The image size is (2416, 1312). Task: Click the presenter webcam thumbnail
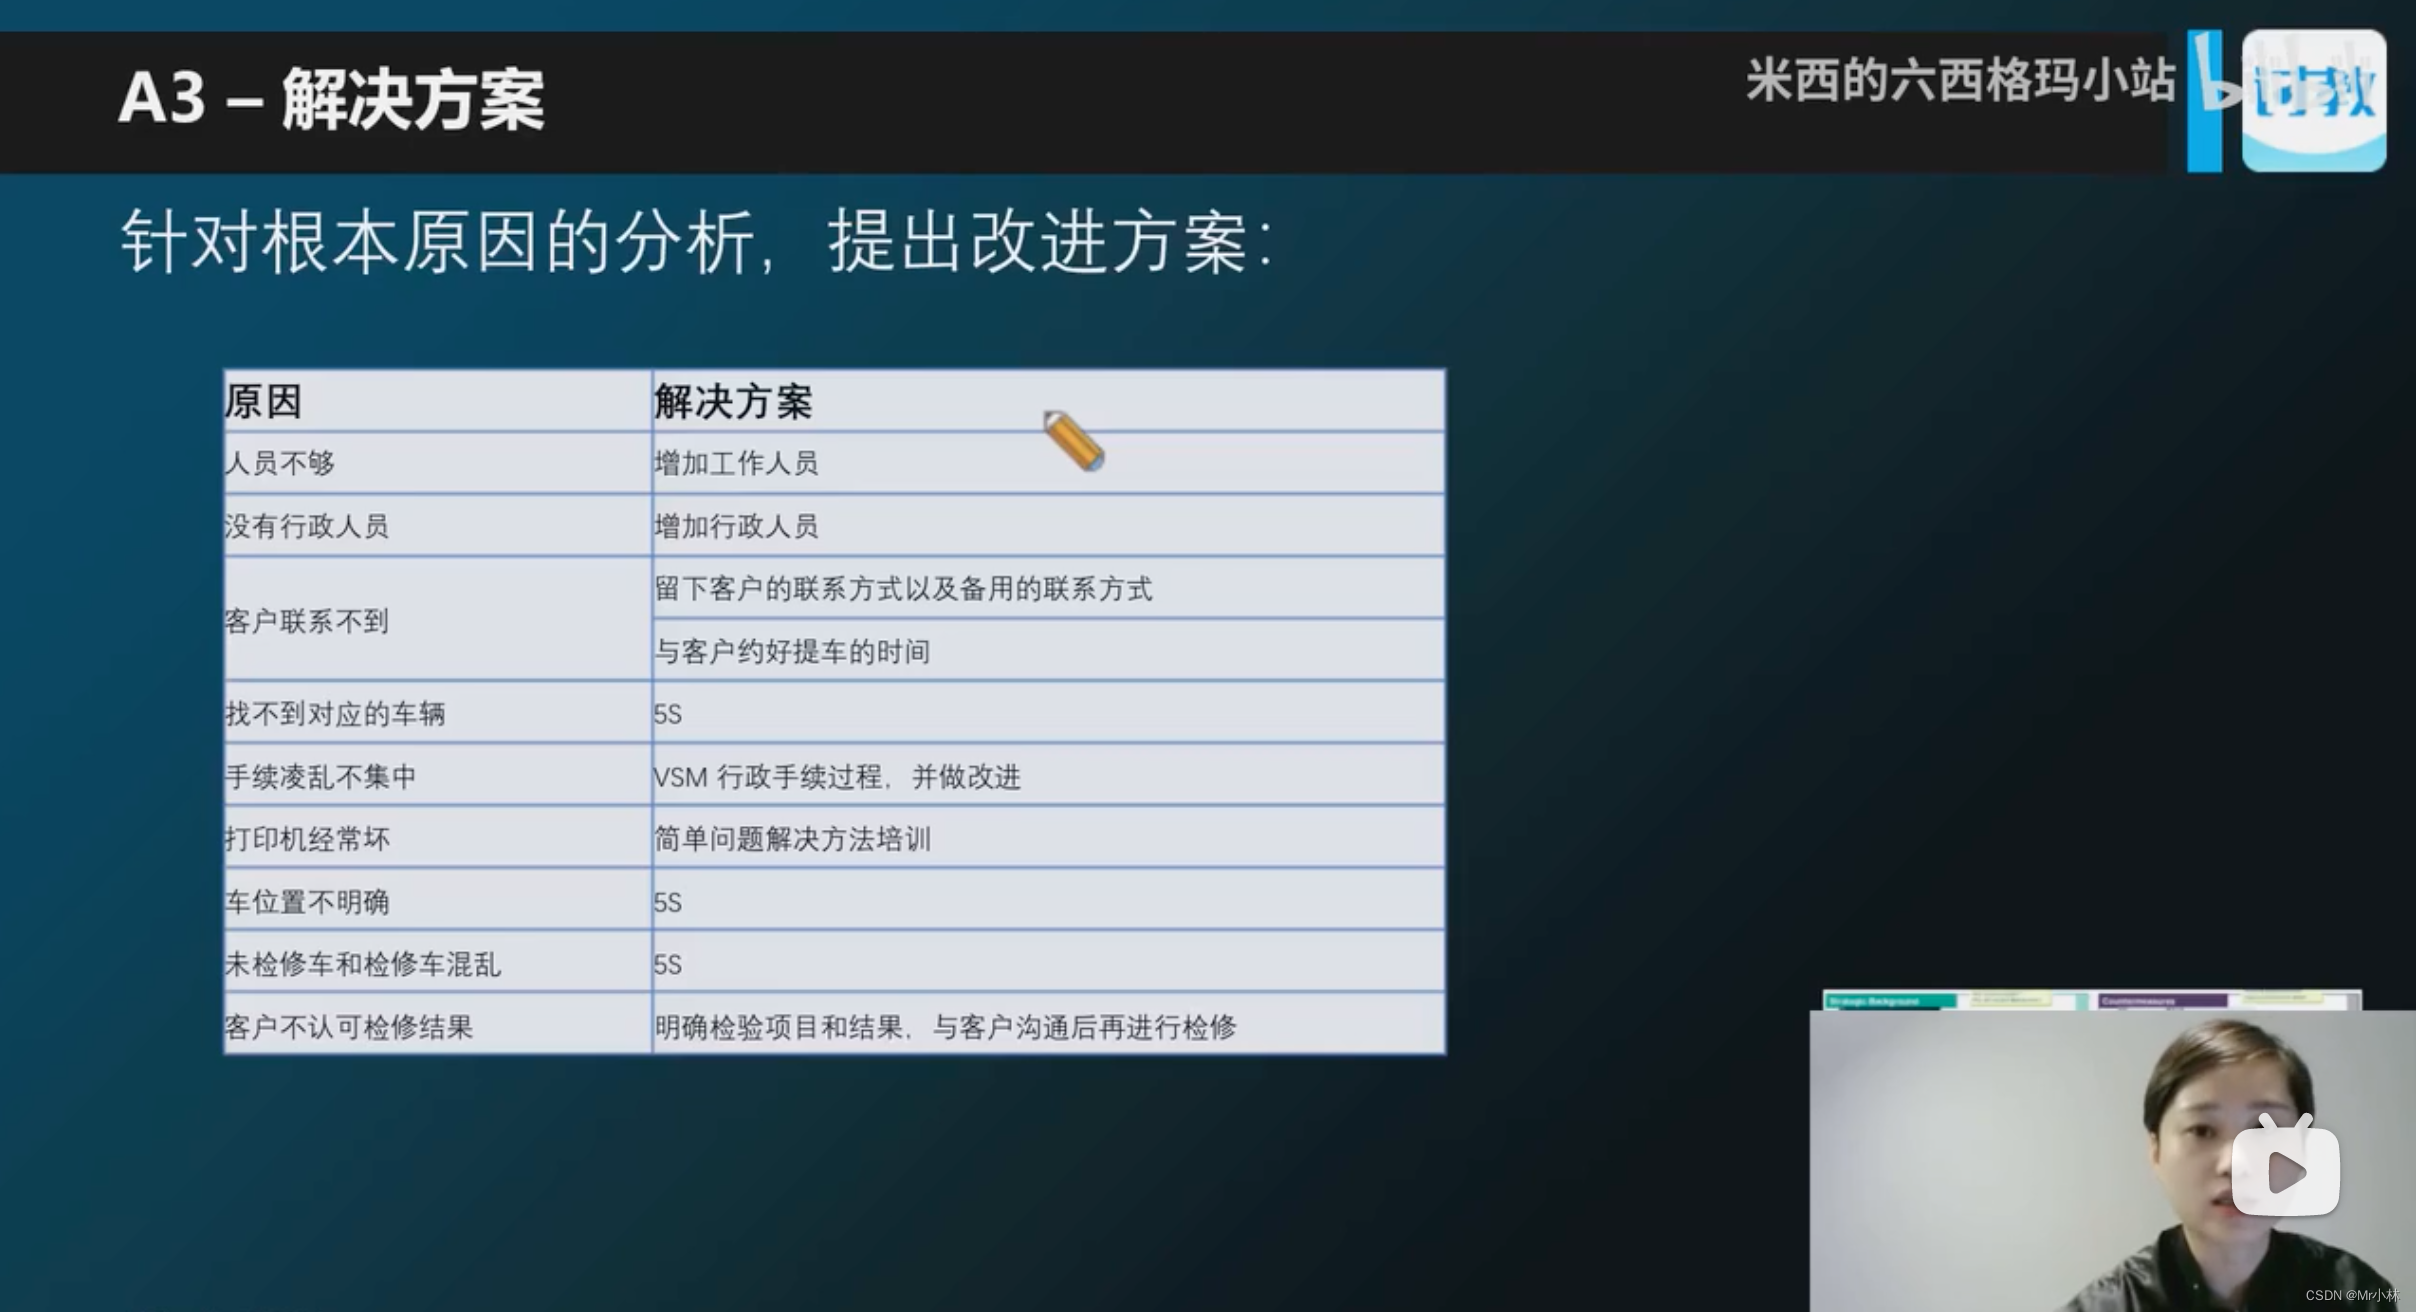(x=2110, y=1160)
